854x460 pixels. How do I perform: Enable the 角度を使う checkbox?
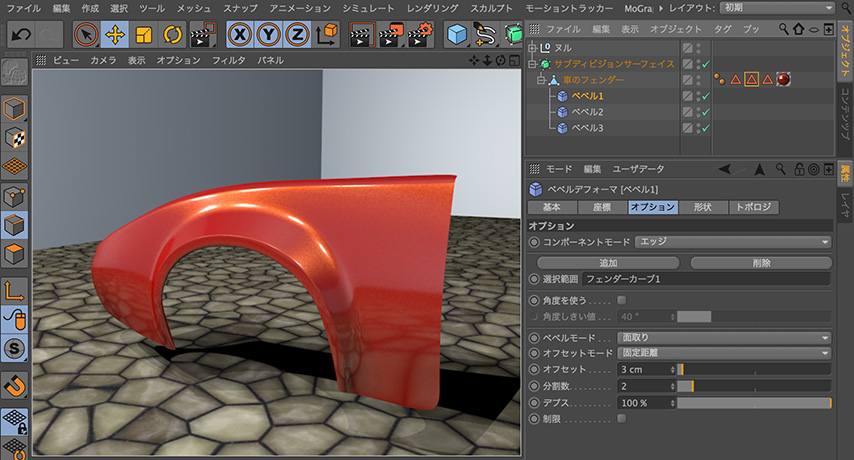[622, 300]
